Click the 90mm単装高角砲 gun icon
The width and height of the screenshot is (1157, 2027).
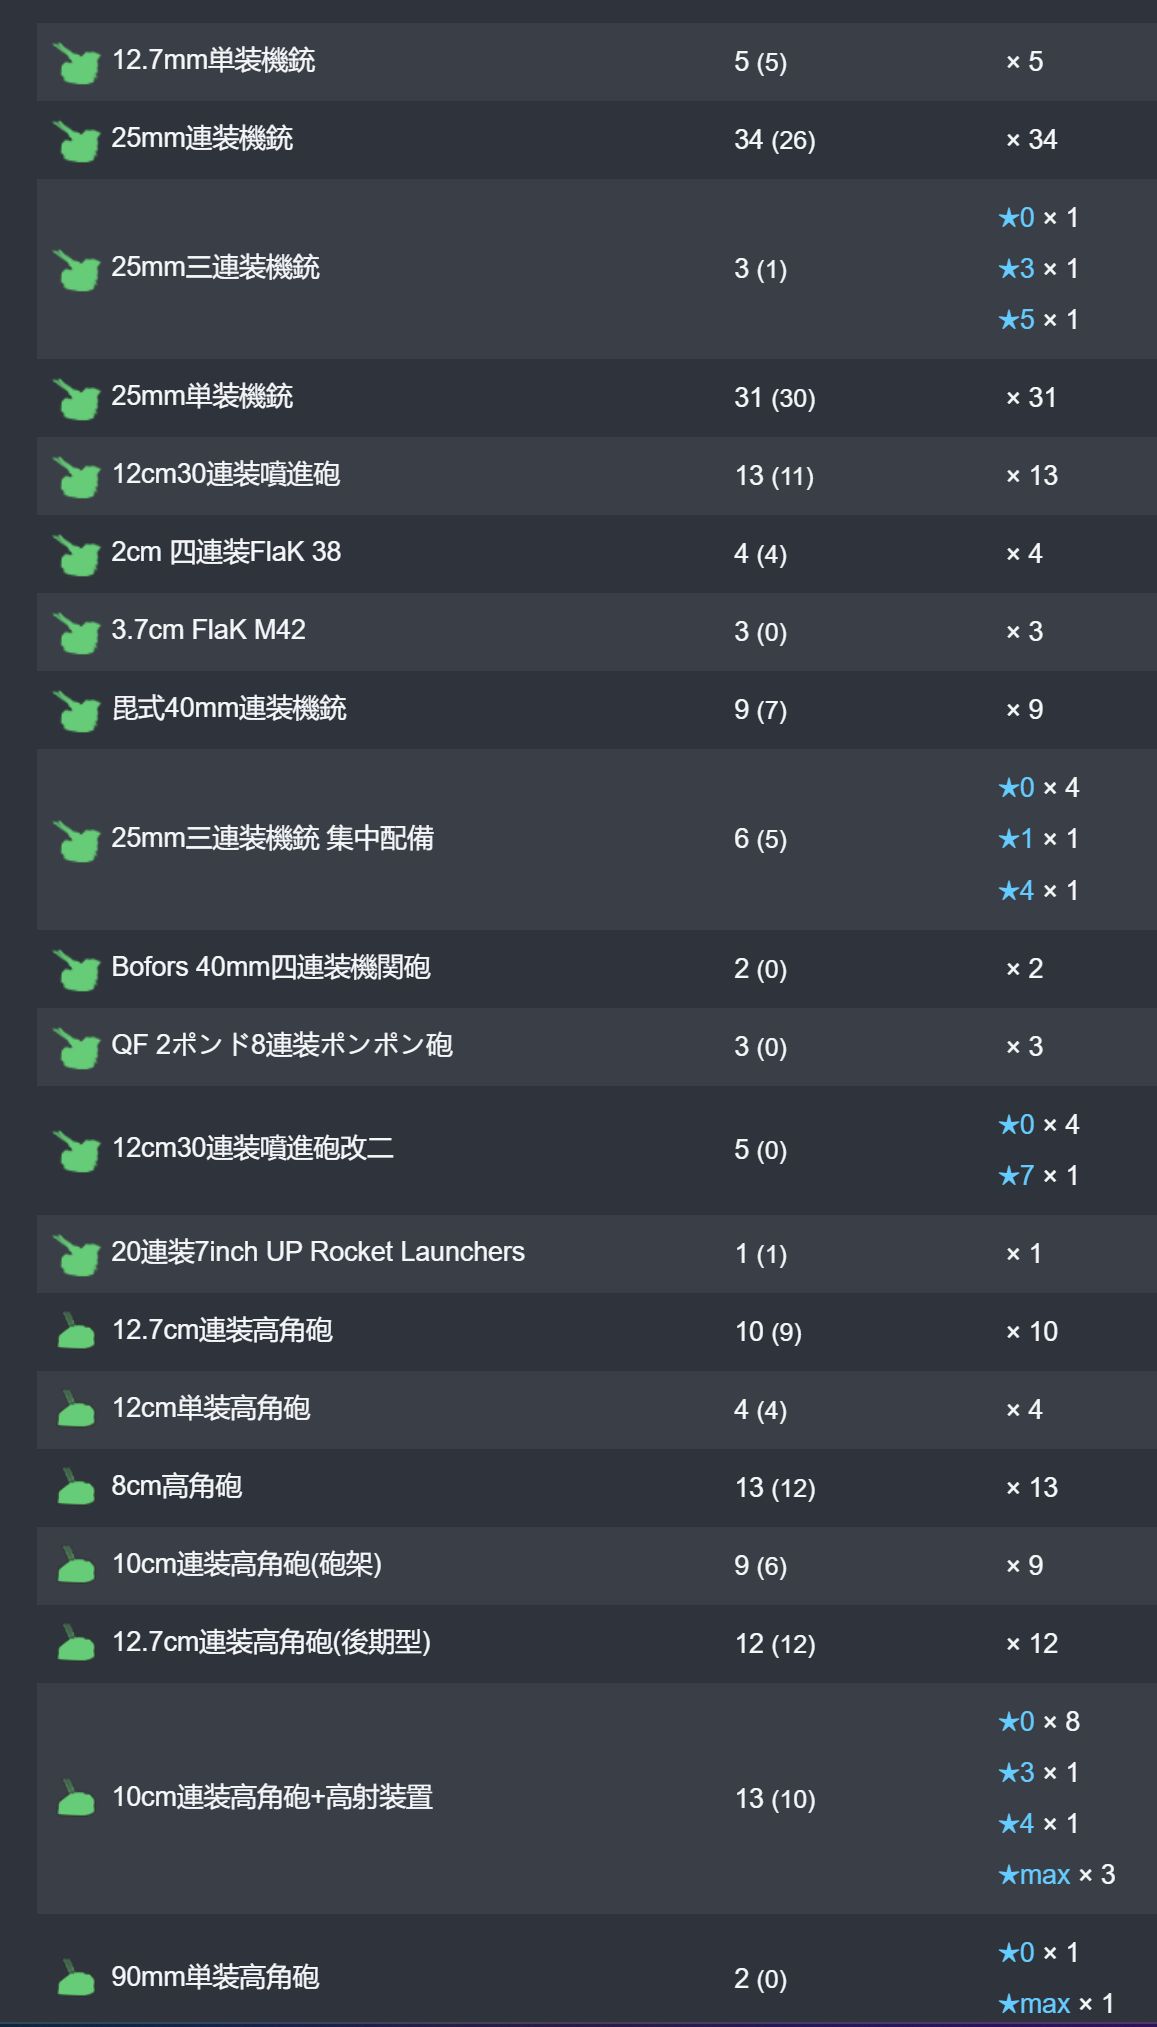76,1977
